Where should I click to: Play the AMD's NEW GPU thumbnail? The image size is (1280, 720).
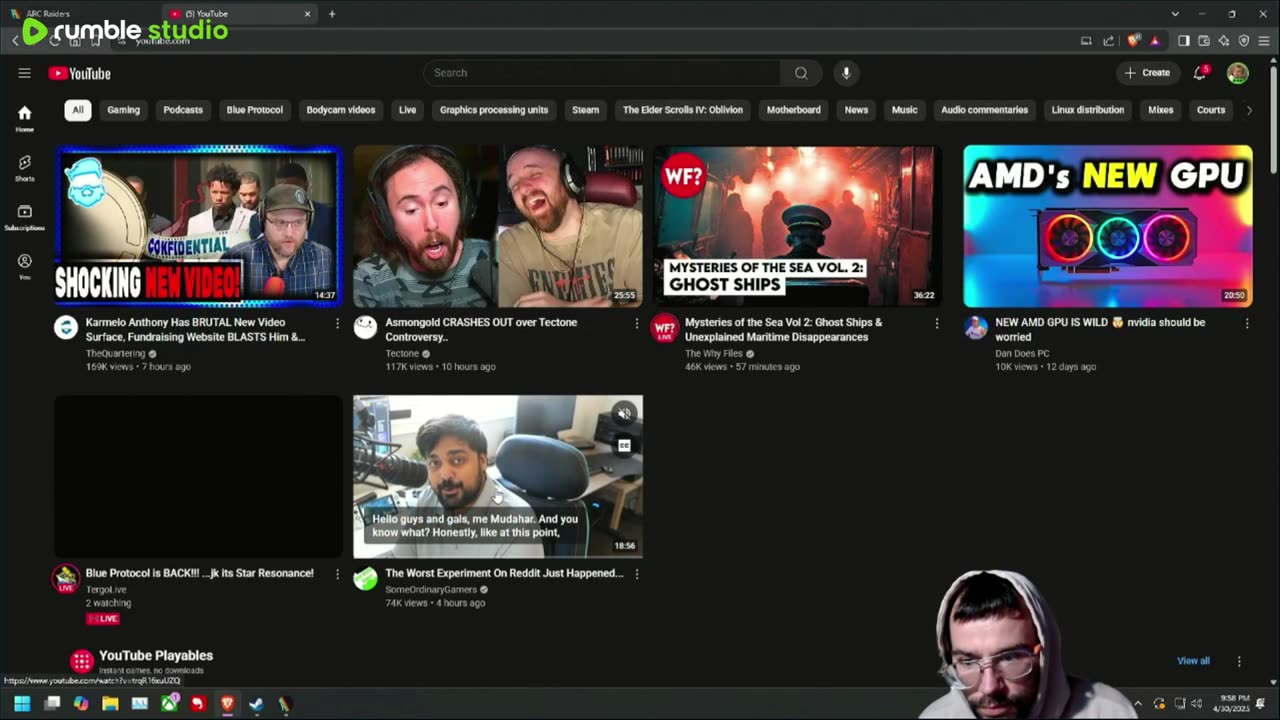[1108, 226]
